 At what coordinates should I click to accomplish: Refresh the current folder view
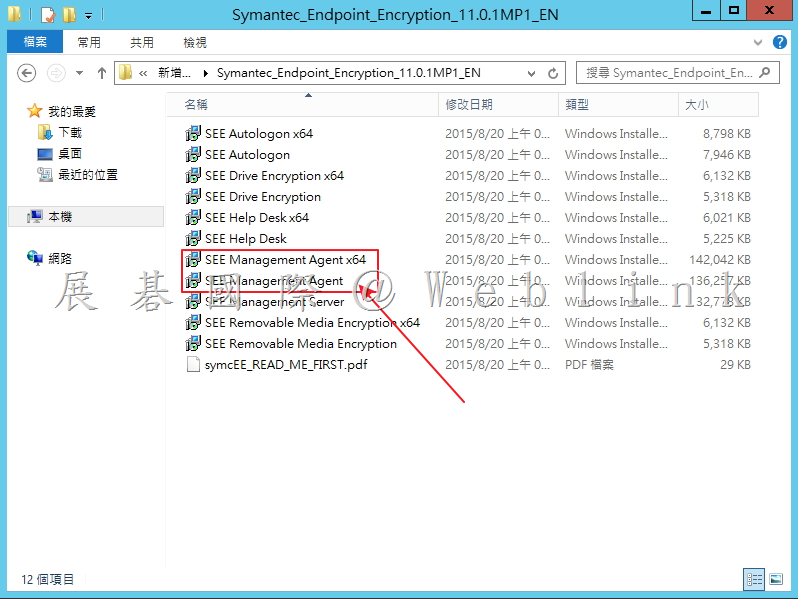[x=553, y=73]
